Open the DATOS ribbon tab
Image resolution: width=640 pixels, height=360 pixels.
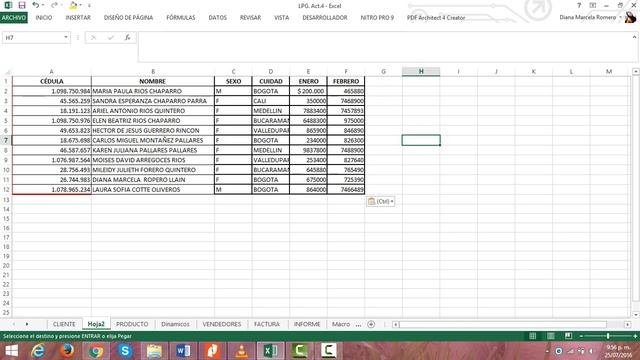pos(218,18)
